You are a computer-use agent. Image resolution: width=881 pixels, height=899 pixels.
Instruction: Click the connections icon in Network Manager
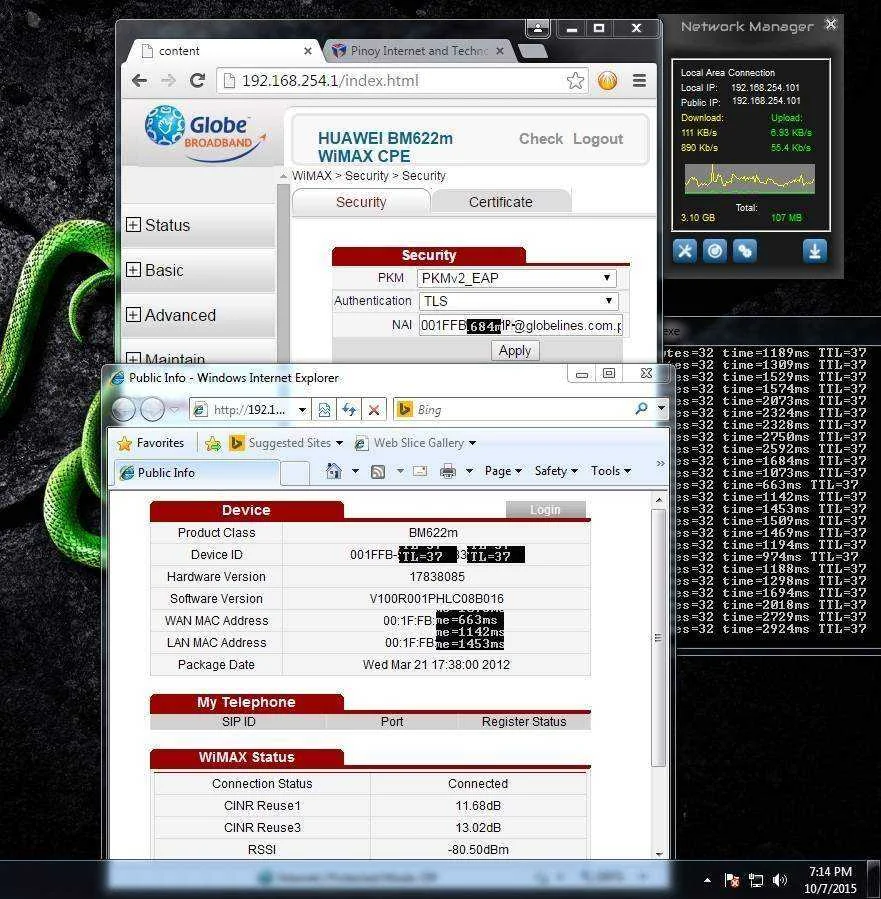click(x=745, y=251)
